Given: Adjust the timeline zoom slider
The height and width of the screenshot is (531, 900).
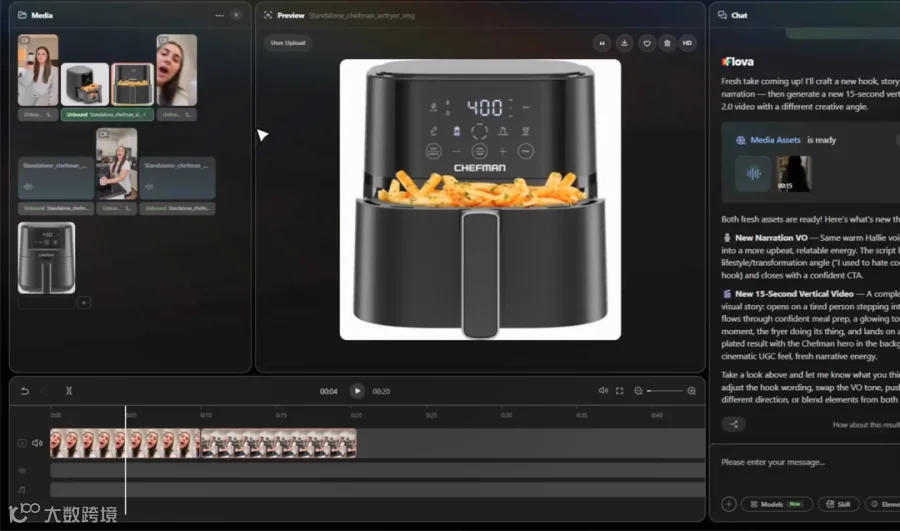Looking at the screenshot, I should coord(665,391).
